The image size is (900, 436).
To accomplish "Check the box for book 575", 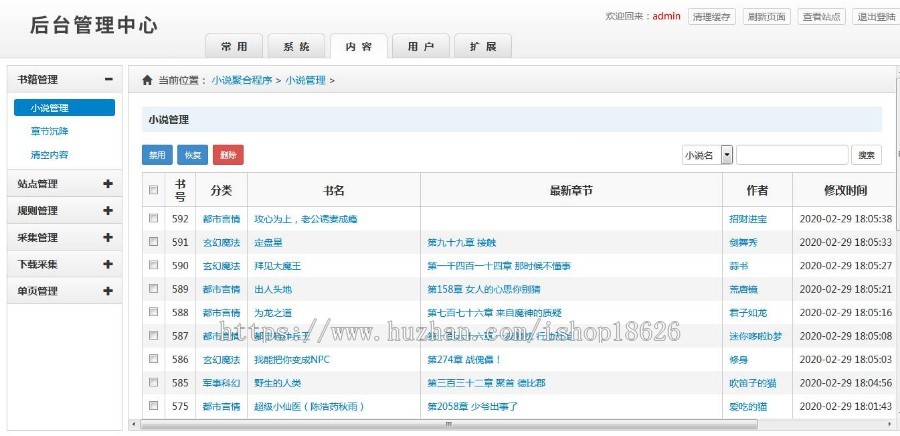I will 153,406.
